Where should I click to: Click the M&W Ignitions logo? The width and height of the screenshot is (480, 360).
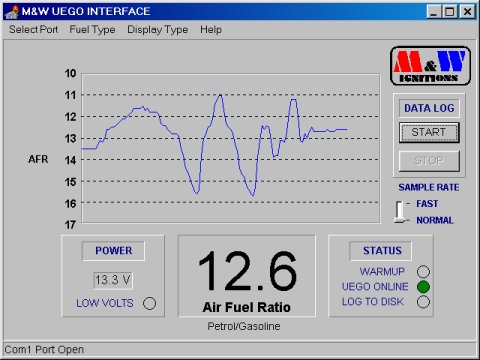(430, 66)
